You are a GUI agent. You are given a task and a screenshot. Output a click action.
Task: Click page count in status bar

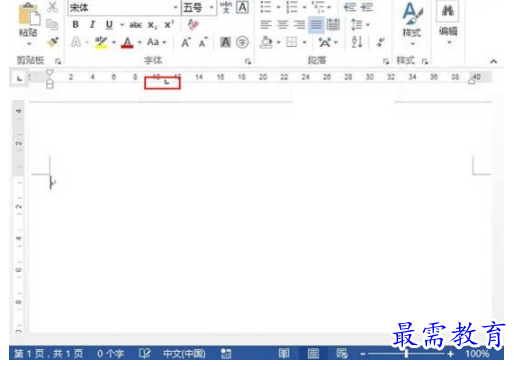pyautogui.click(x=48, y=353)
